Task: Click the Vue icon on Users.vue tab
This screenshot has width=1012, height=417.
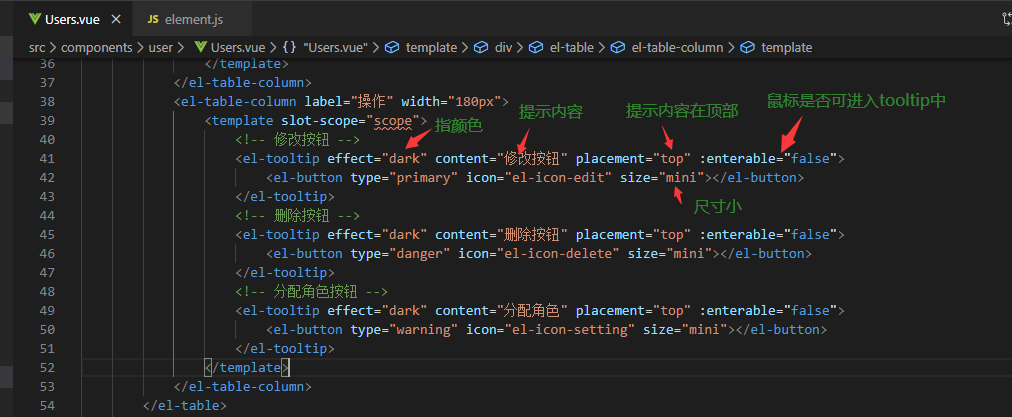Action: click(x=34, y=19)
